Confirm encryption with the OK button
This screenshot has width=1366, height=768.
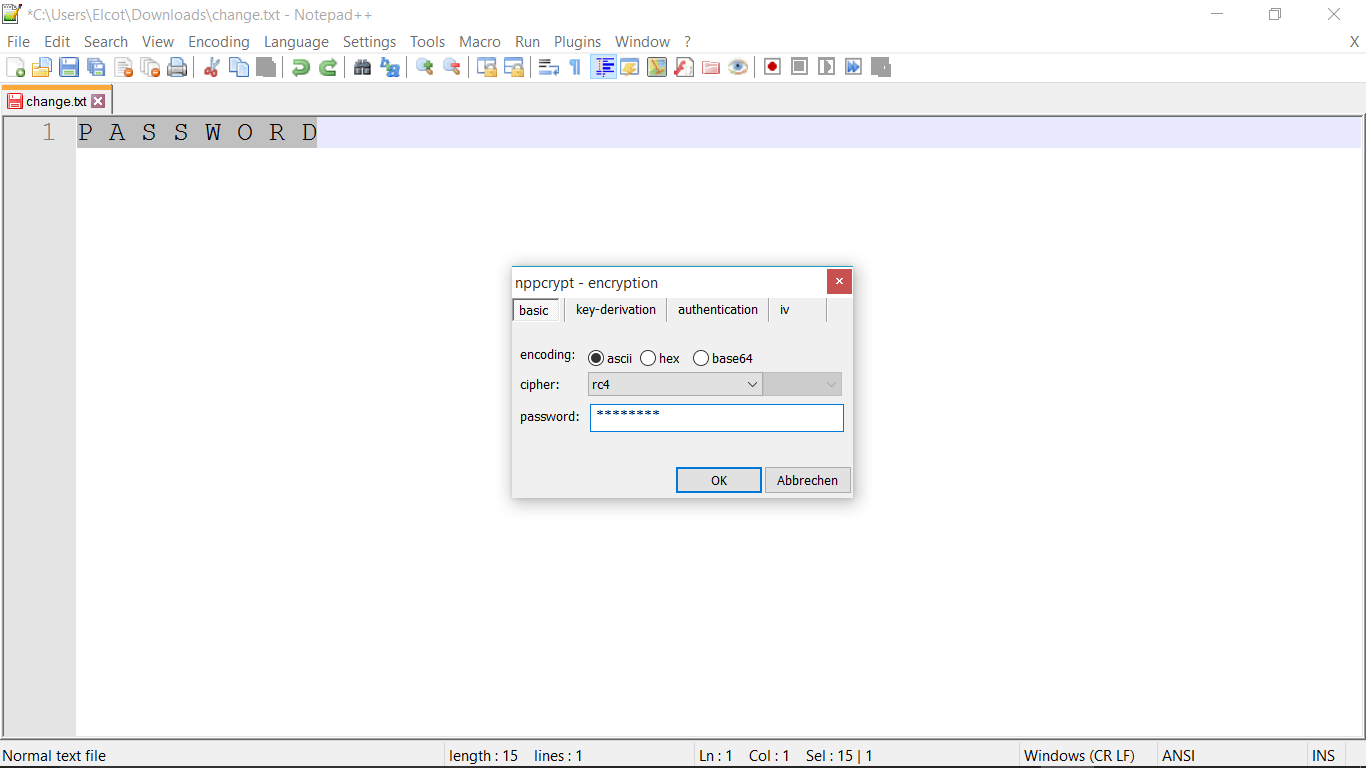click(x=718, y=480)
